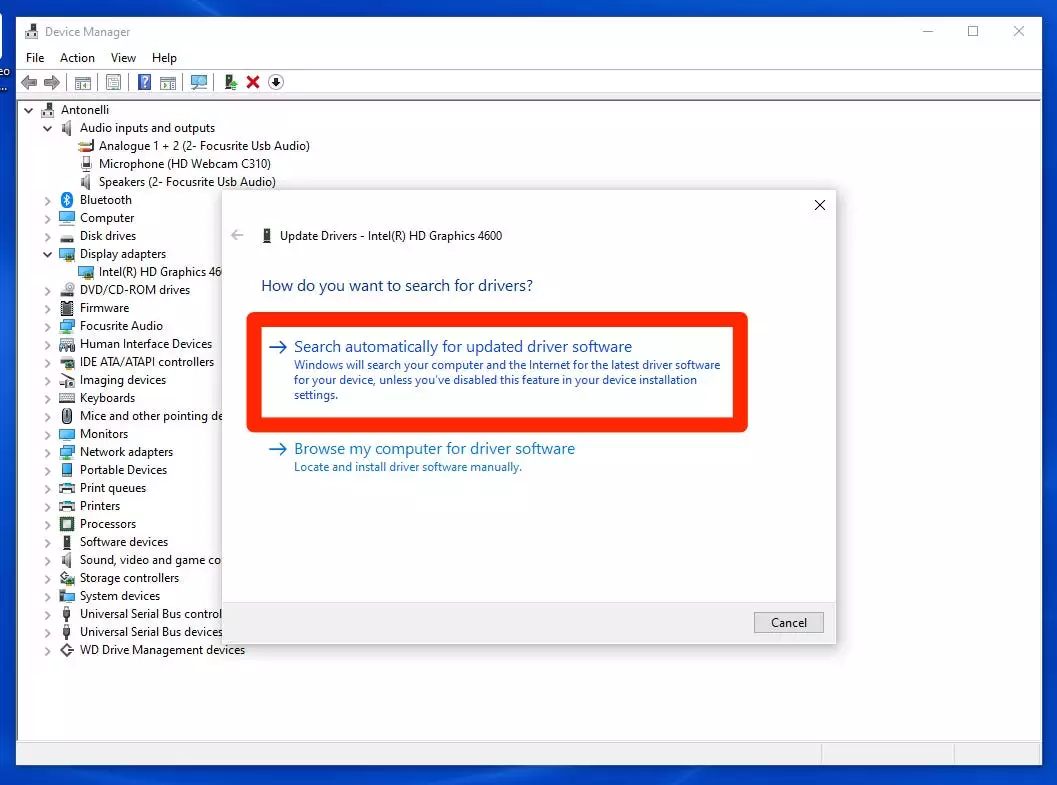Screen dimensions: 1057x785
Task: Expand the Computer category chevron
Action: tap(47, 218)
